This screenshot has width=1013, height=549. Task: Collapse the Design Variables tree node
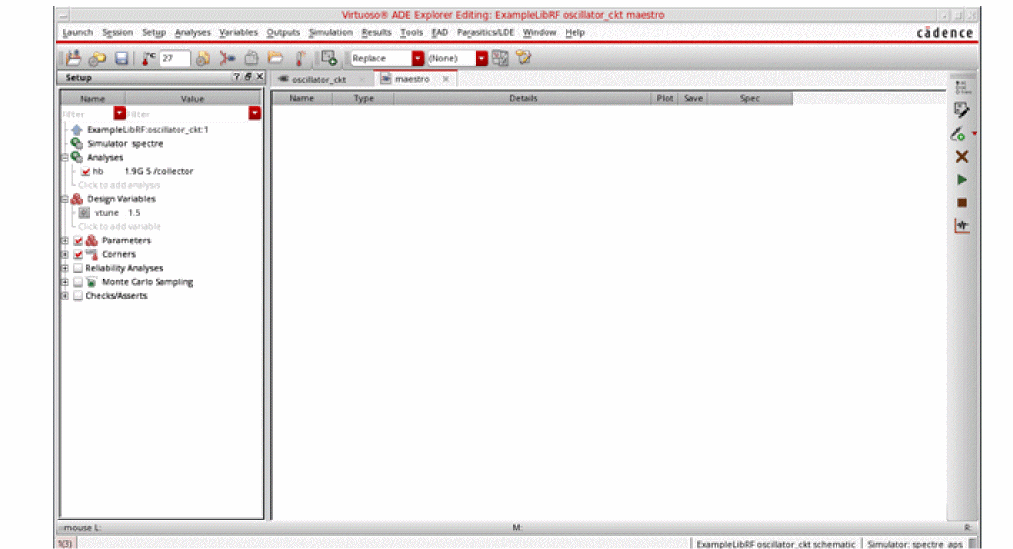pyautogui.click(x=65, y=199)
